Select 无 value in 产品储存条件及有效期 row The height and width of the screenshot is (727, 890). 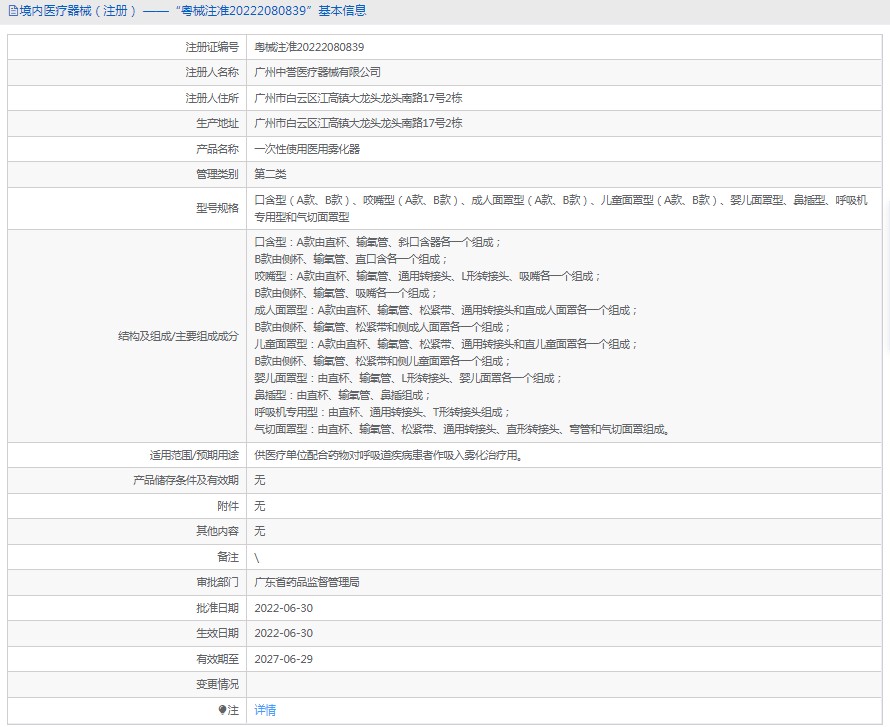tap(259, 480)
